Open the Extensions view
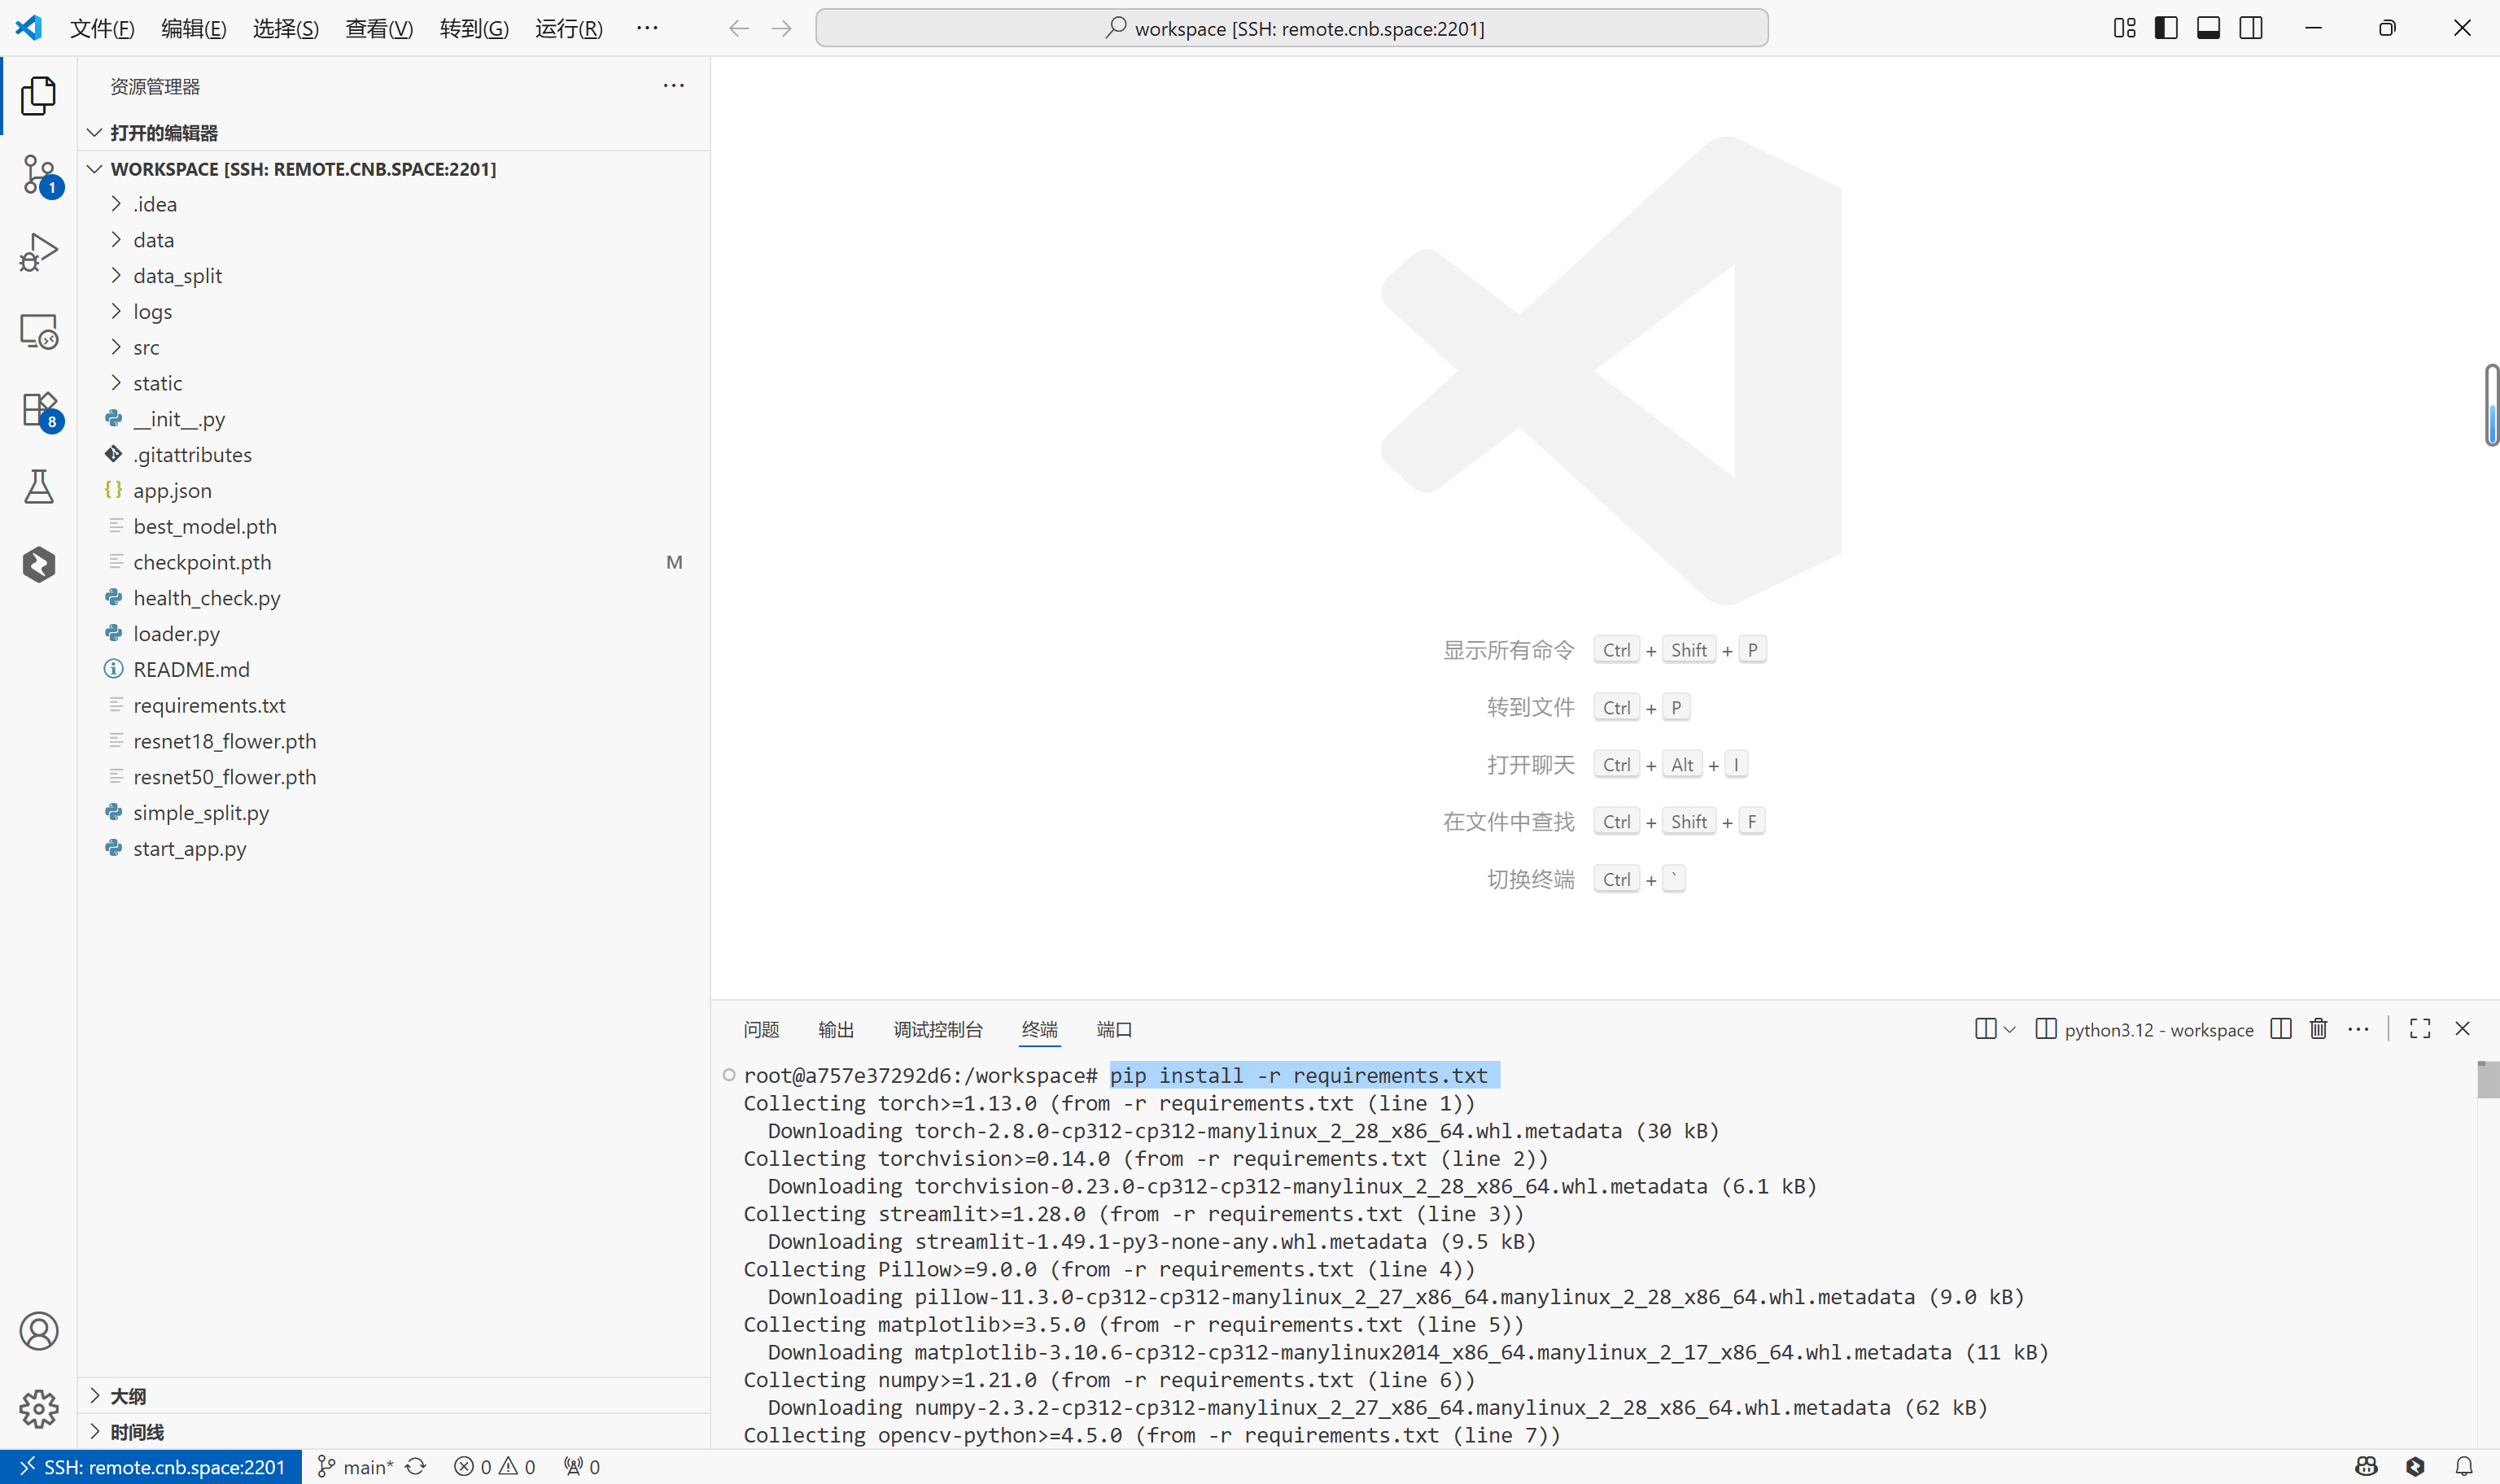Image resolution: width=2500 pixels, height=1484 pixels. [x=39, y=409]
